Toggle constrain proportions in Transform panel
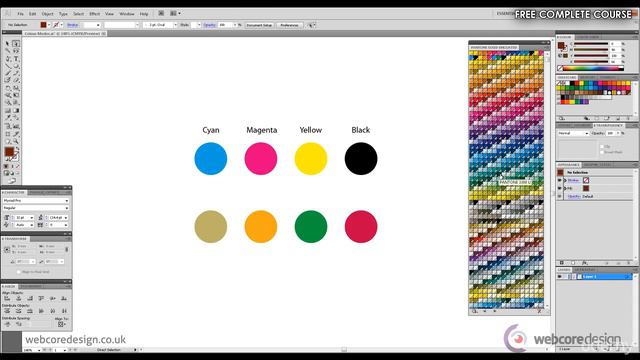This screenshot has height=360, width=640. coord(67,249)
